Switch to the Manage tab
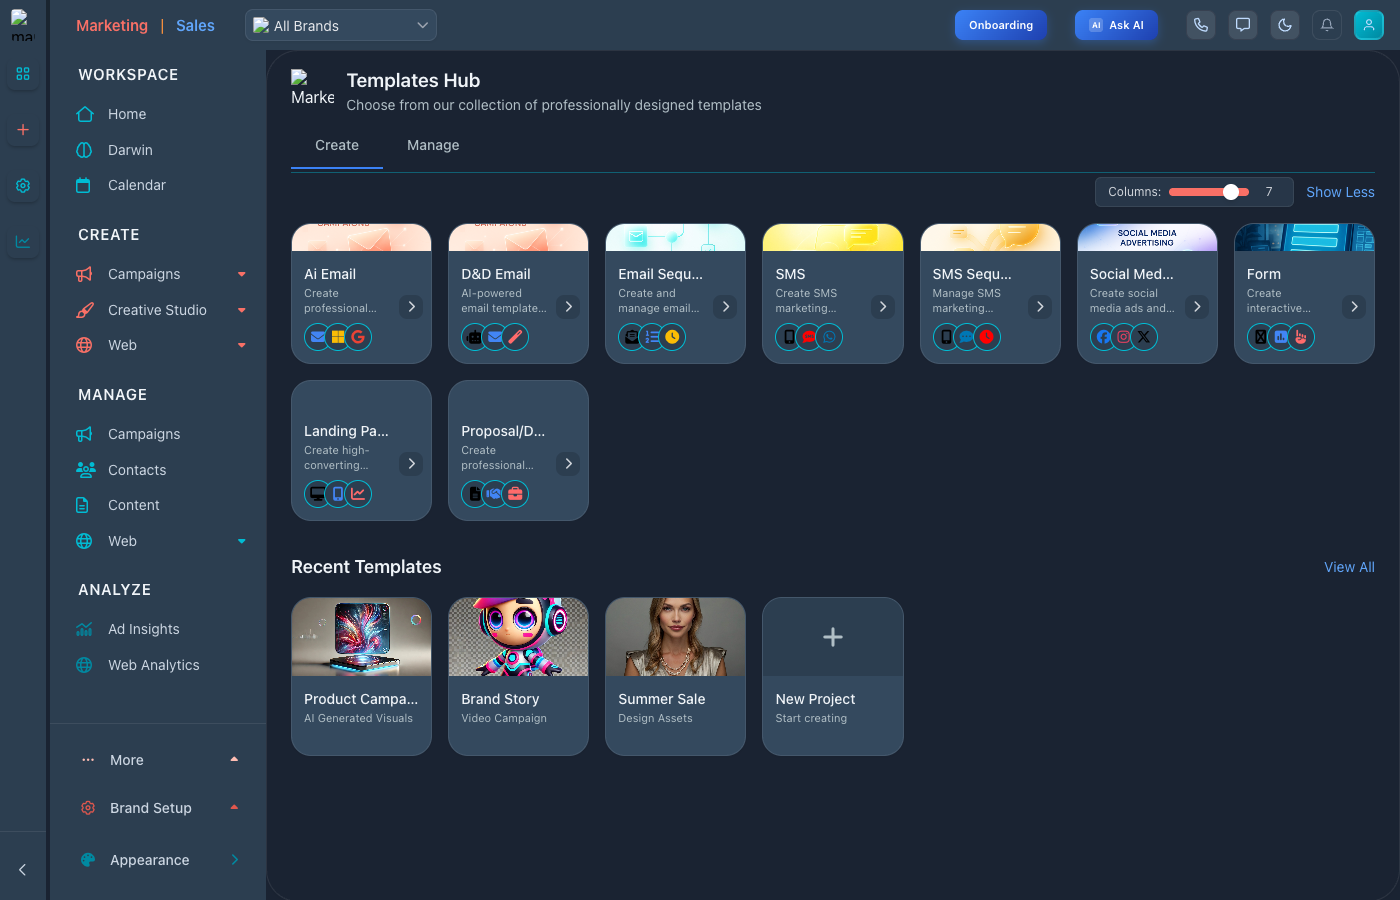Viewport: 1400px width, 900px height. click(x=433, y=145)
